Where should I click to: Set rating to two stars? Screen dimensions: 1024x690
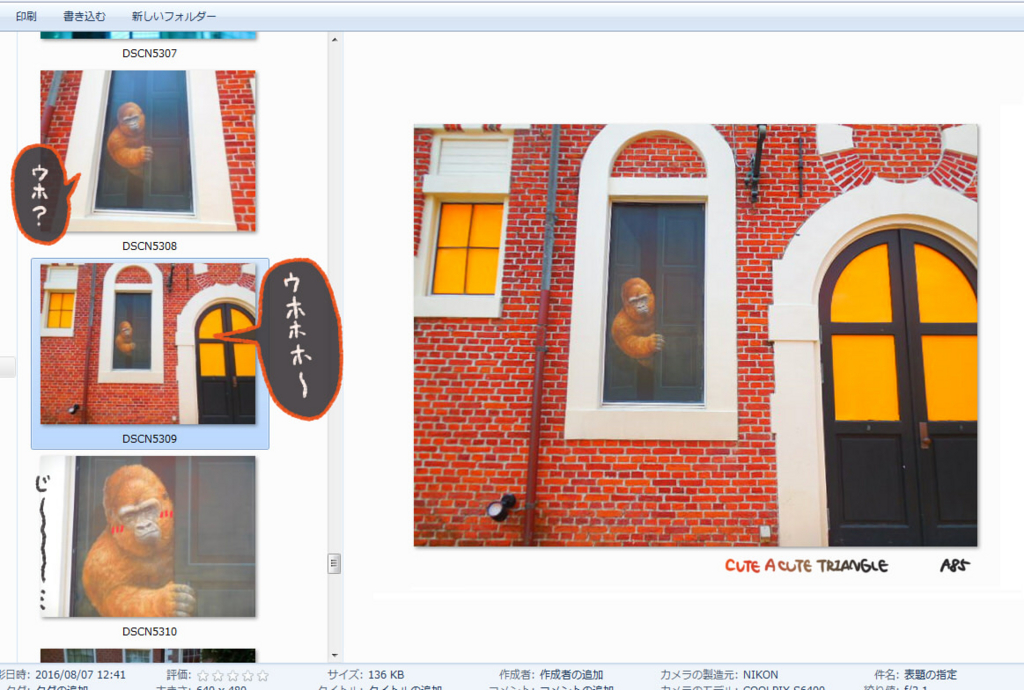click(x=218, y=676)
